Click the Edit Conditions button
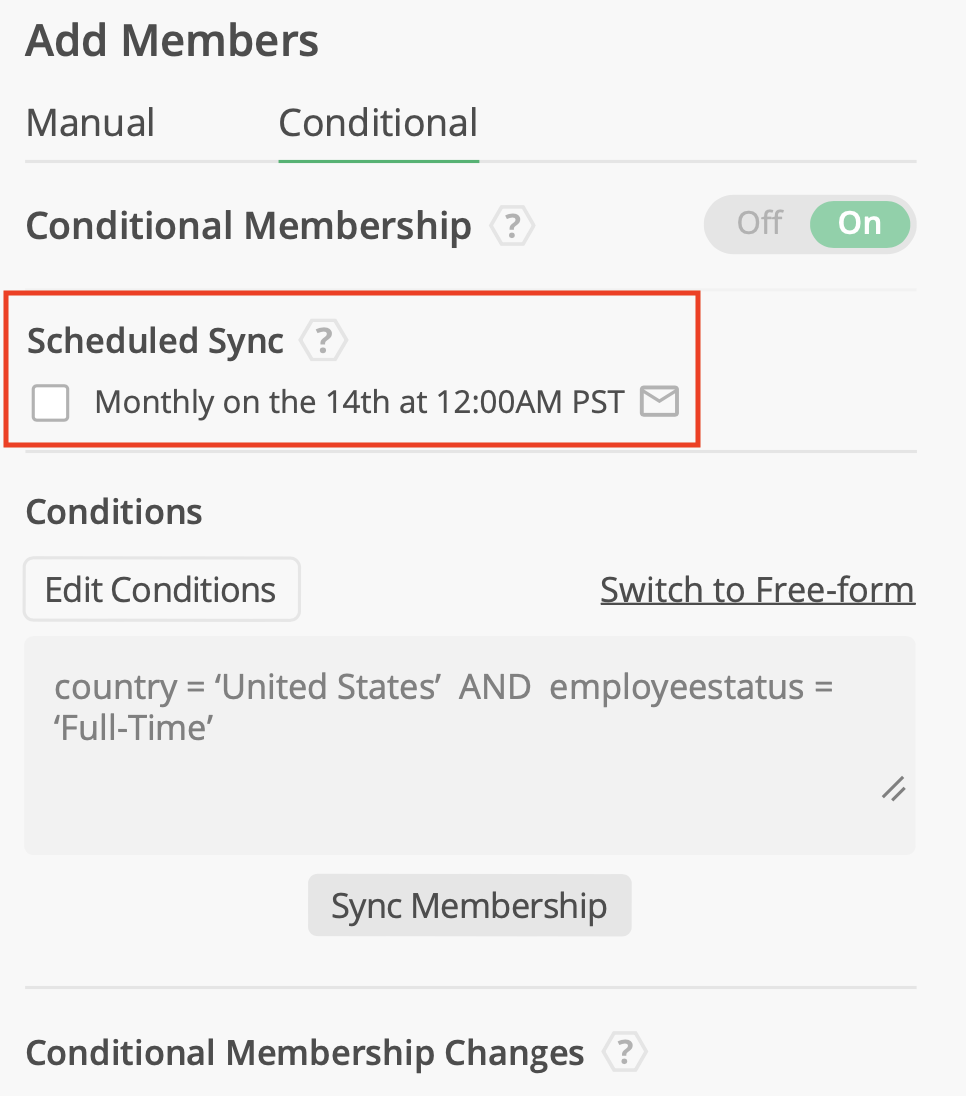This screenshot has height=1096, width=966. [x=161, y=590]
